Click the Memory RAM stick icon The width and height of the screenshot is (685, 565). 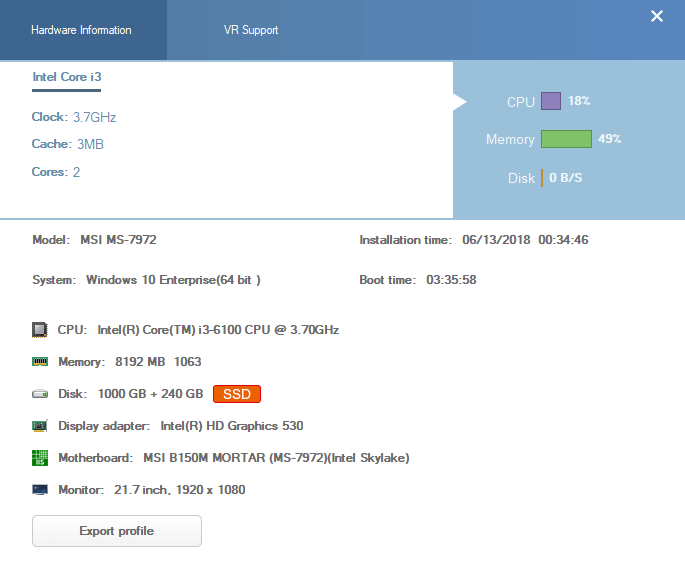(x=40, y=362)
